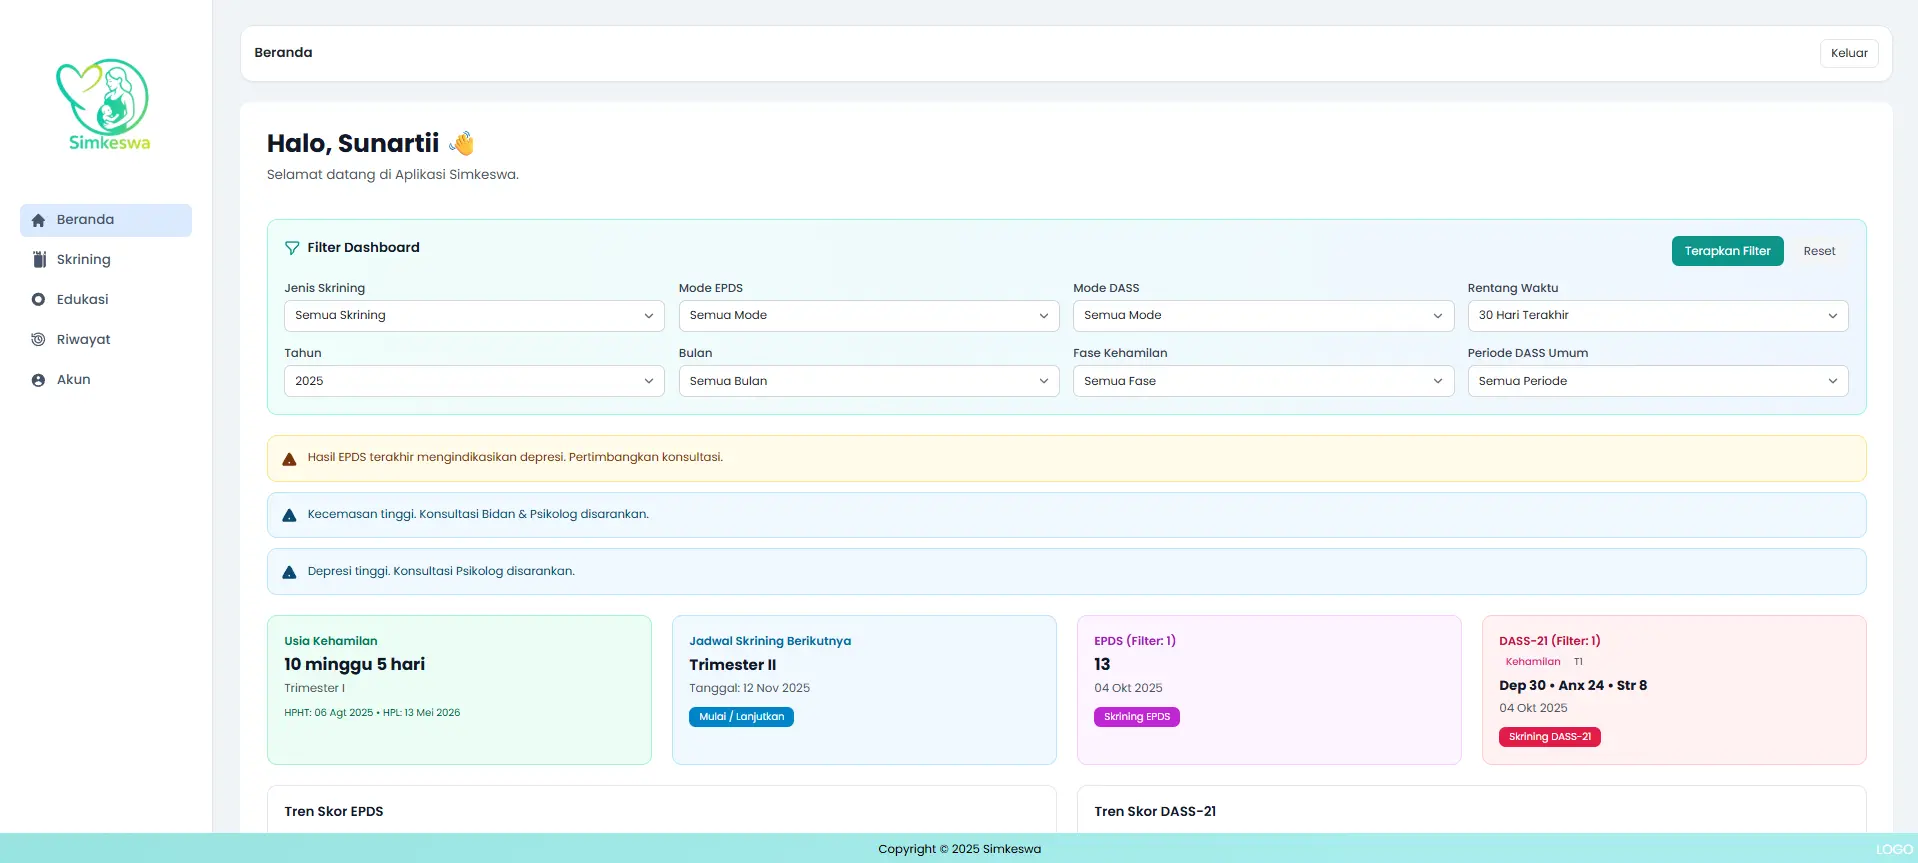Open the Tahun dropdown showing 2025
The width and height of the screenshot is (1918, 863).
[474, 381]
